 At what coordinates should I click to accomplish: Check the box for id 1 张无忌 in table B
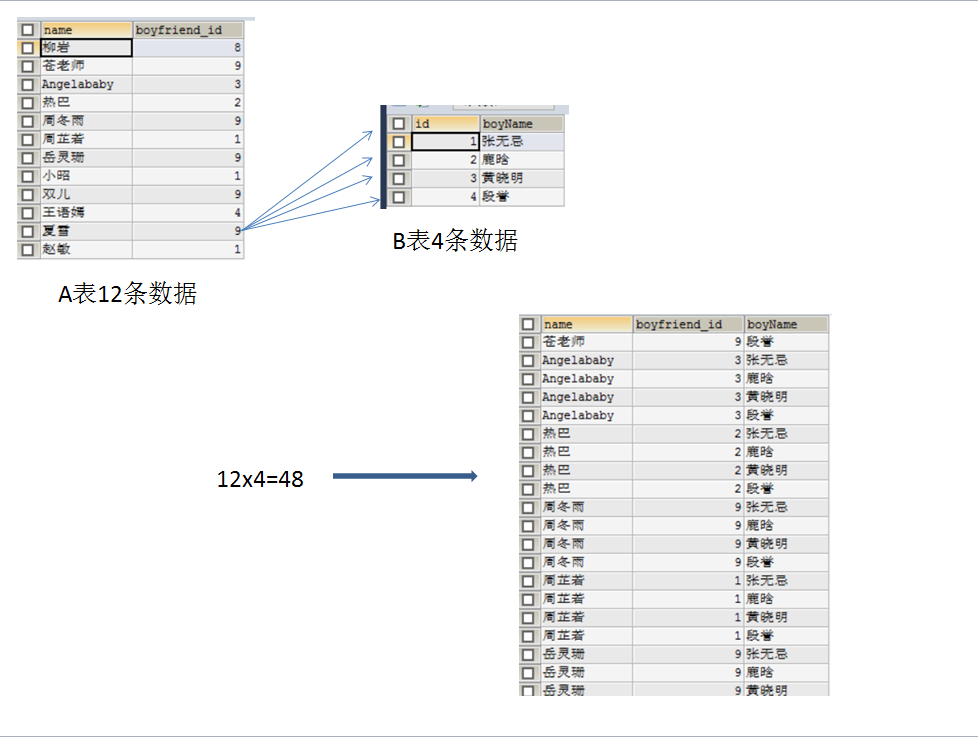tap(399, 142)
